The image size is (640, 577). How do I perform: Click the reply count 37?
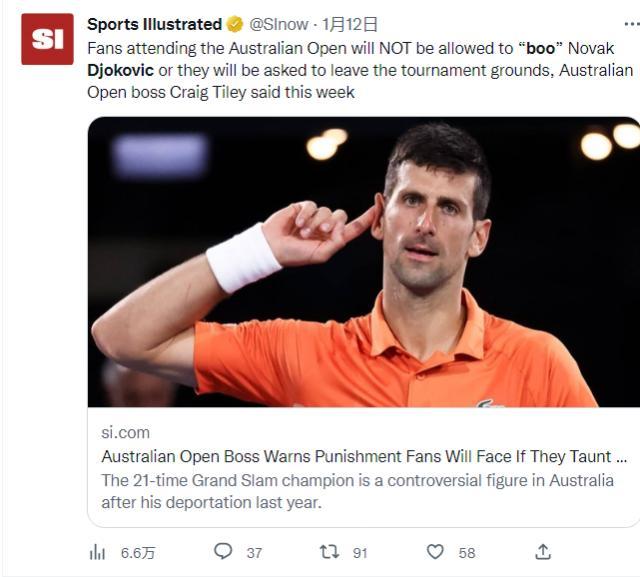pos(254,553)
